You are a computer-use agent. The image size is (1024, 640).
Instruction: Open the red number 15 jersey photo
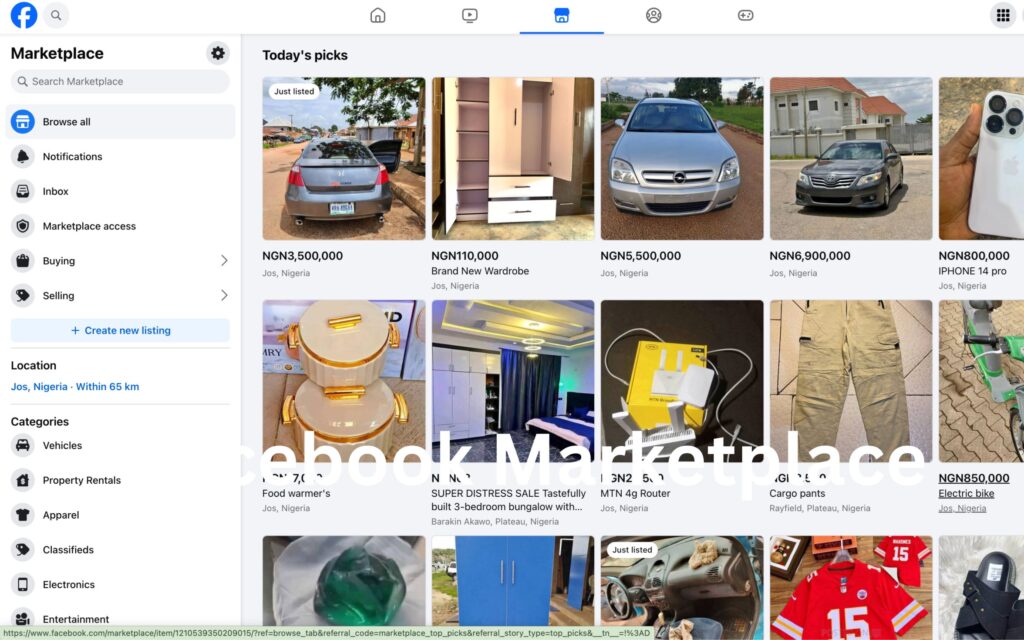tap(851, 586)
